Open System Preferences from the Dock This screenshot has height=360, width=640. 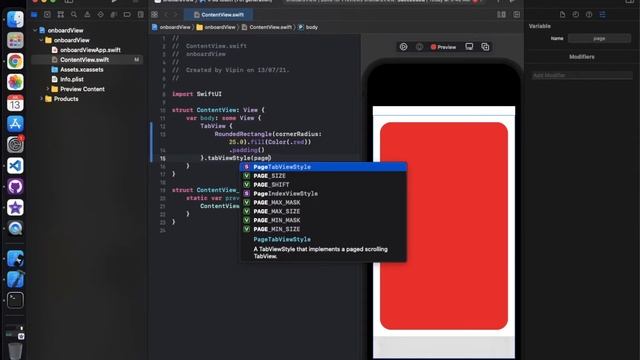click(x=15, y=145)
